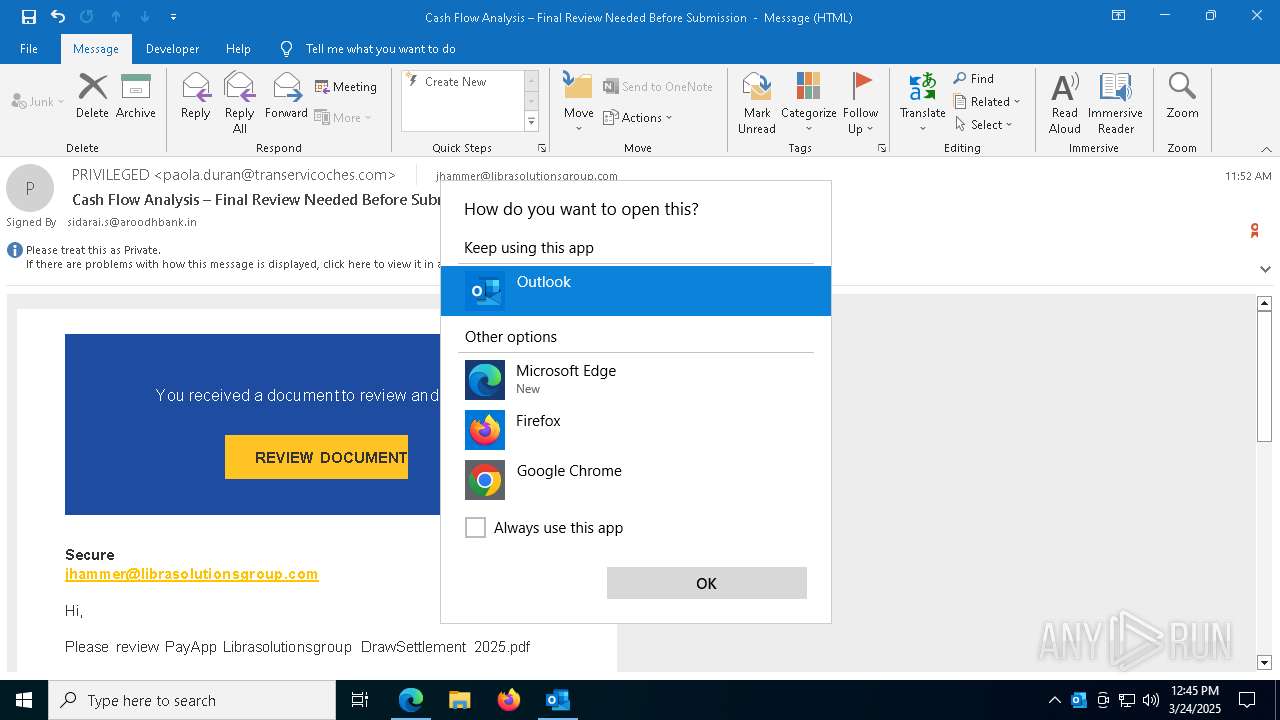
Task: Click the taskbar clock showing 12:45 PM
Action: tap(1195, 700)
